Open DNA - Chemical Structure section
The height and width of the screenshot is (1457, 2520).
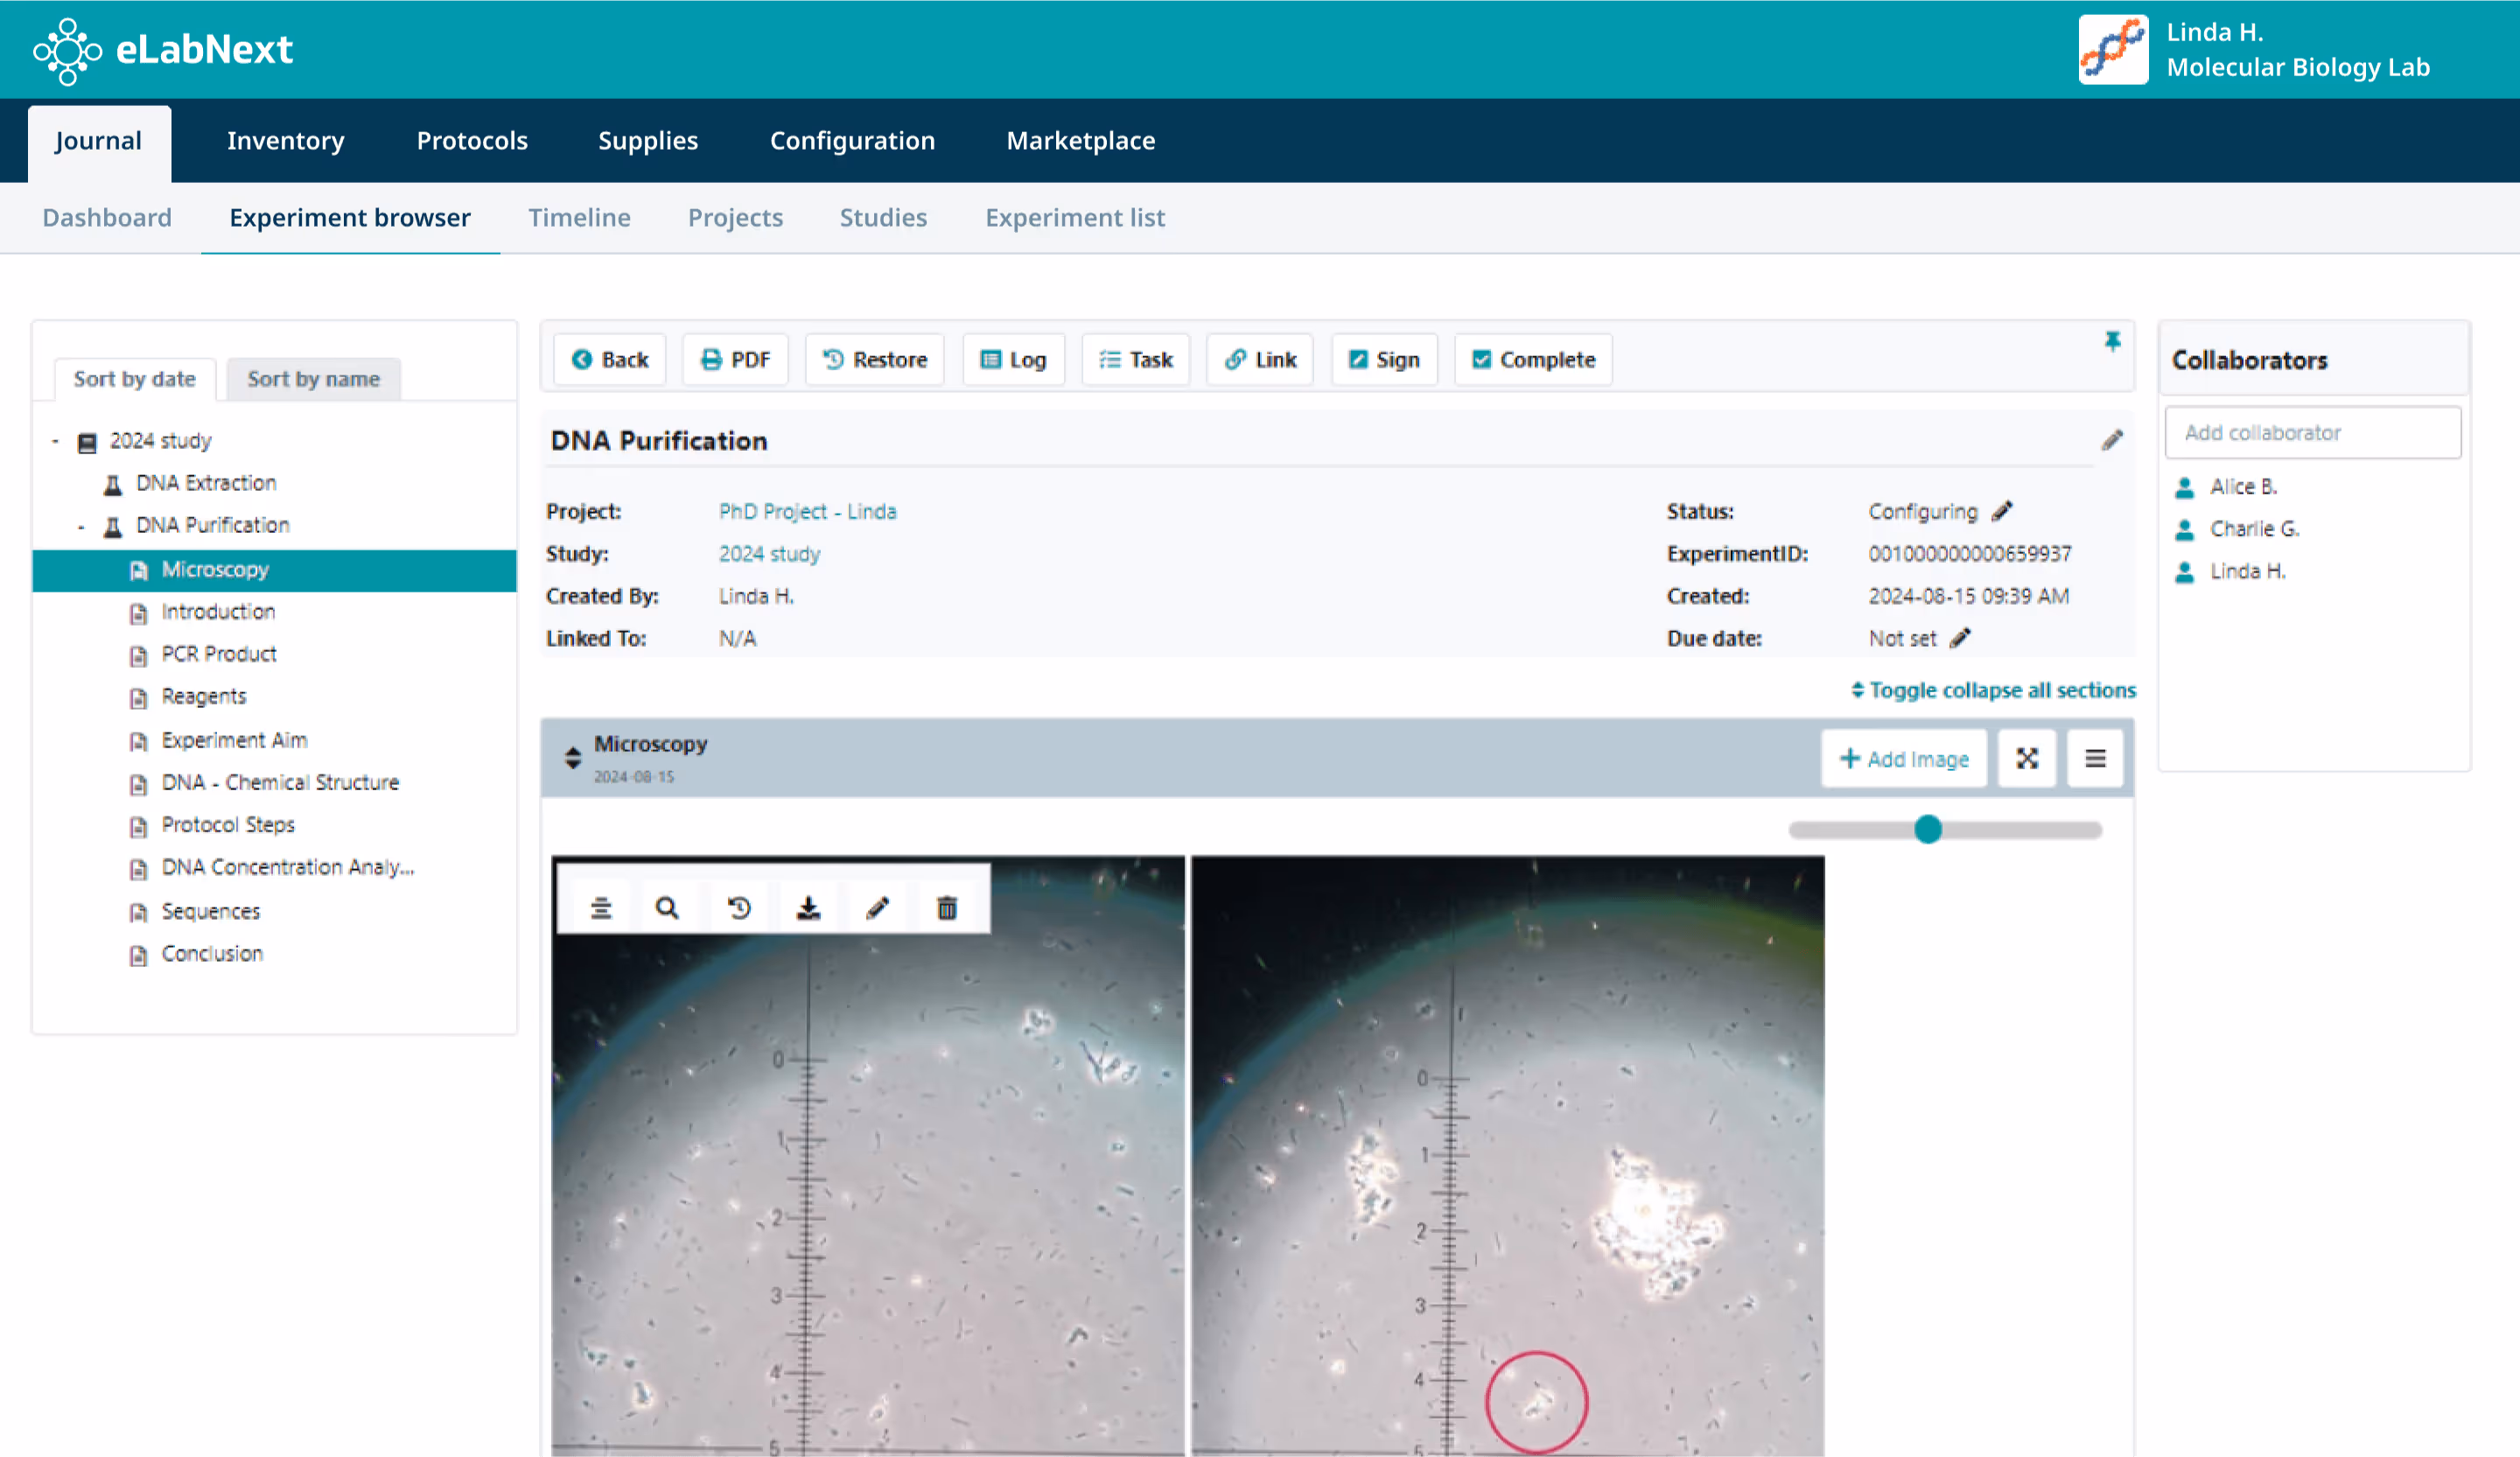click(280, 782)
